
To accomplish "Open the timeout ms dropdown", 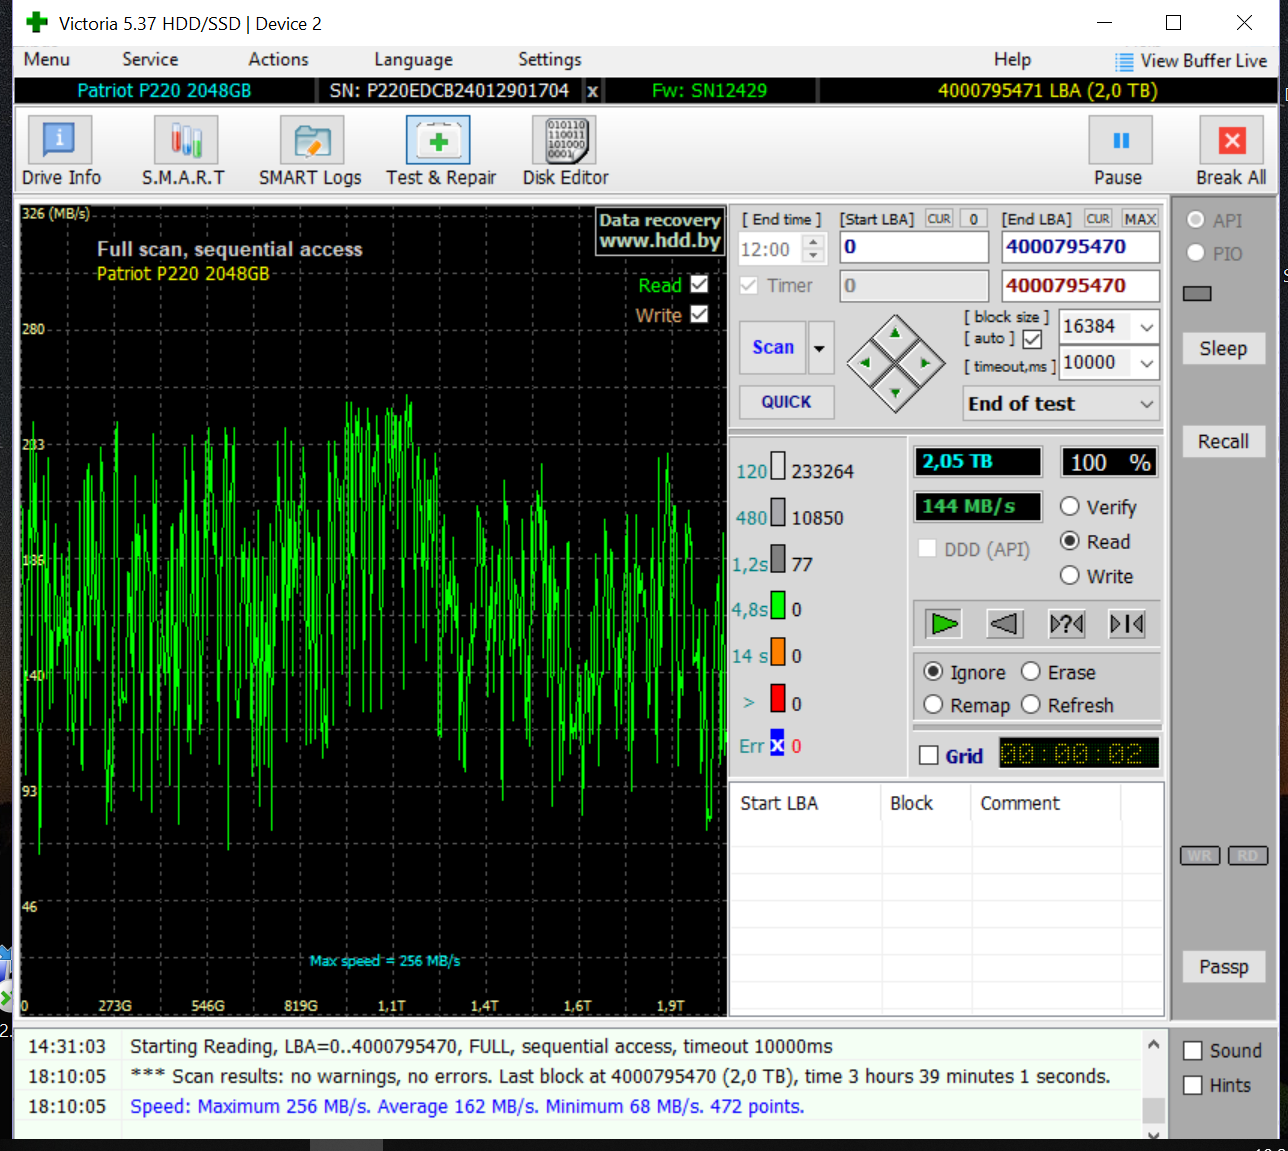I will (x=1146, y=363).
